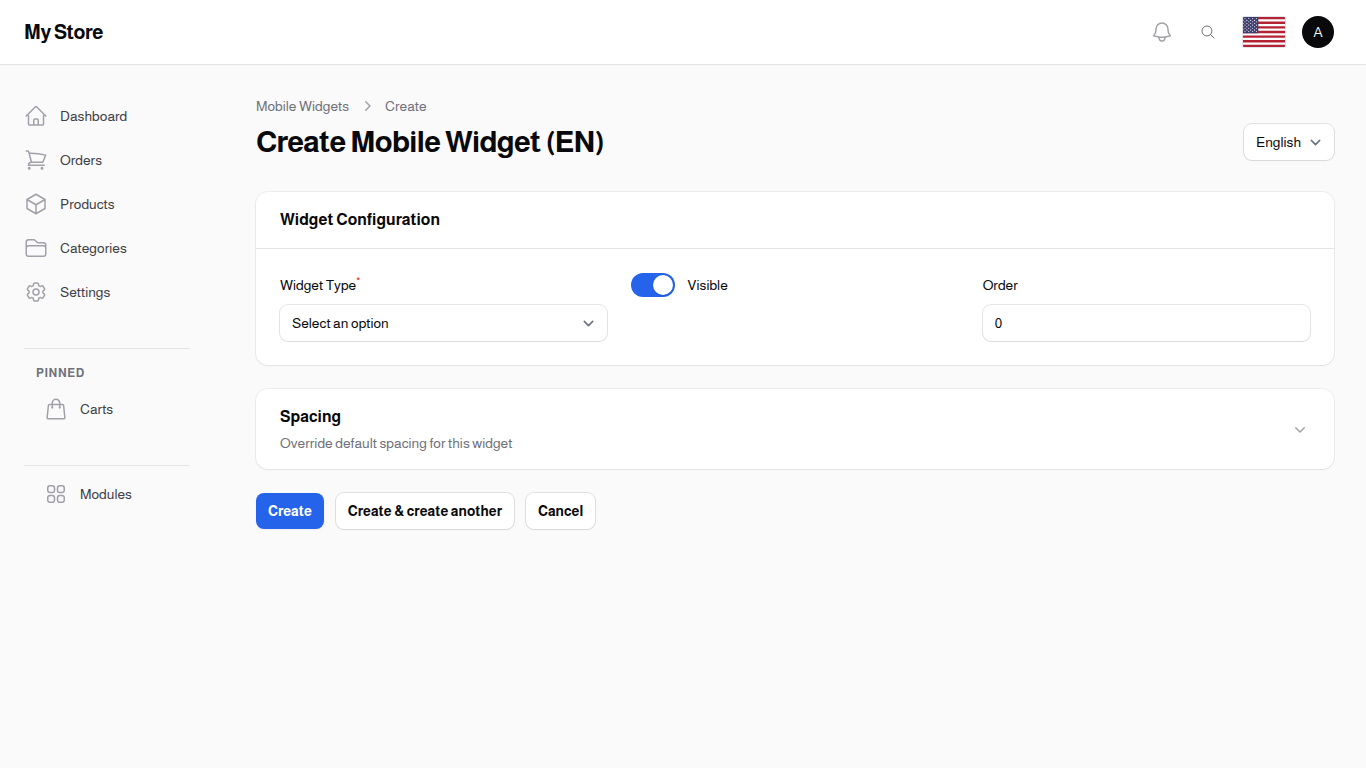Open Settings via the gear icon
Screen dimensions: 1366x768
pos(36,292)
